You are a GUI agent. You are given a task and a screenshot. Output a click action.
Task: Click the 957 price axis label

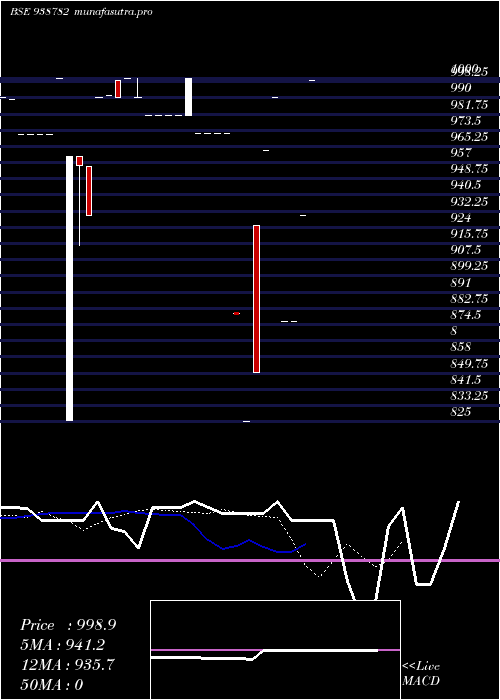click(x=461, y=152)
